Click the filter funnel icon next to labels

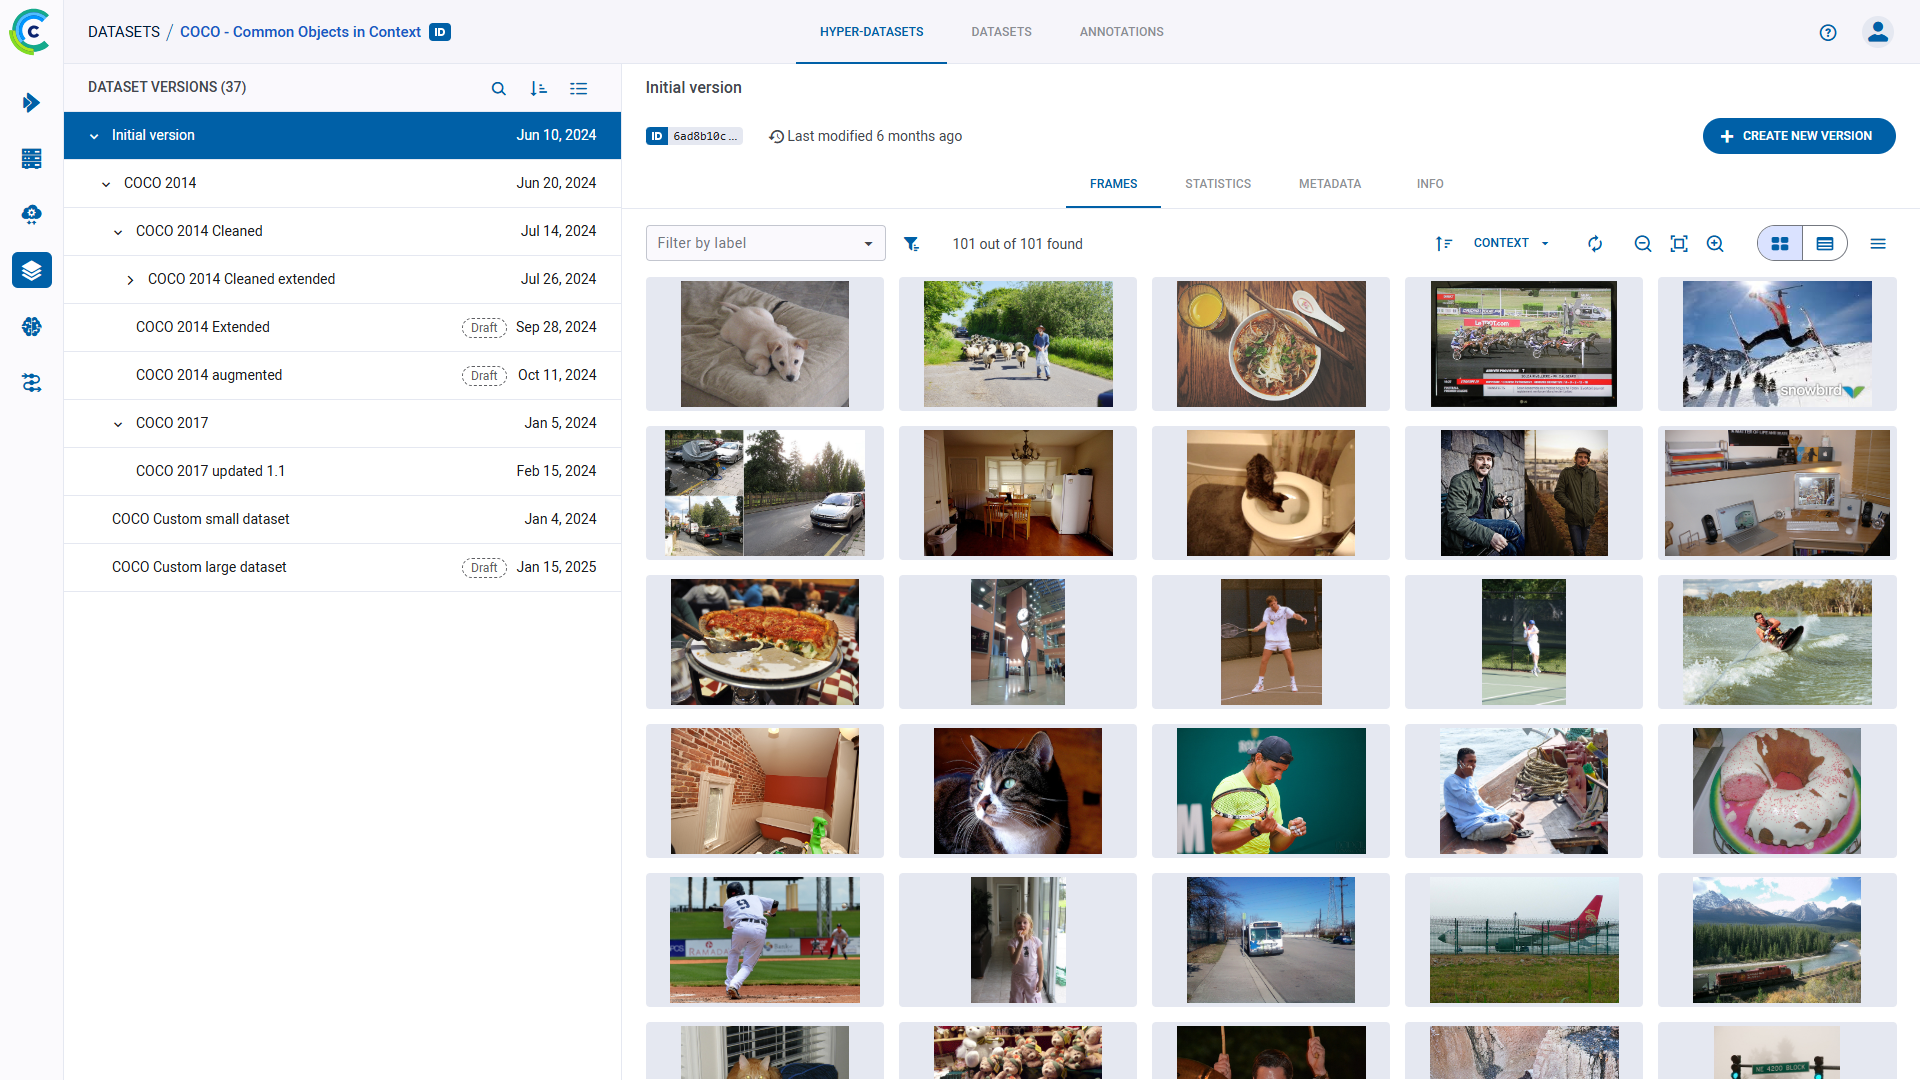[911, 243]
